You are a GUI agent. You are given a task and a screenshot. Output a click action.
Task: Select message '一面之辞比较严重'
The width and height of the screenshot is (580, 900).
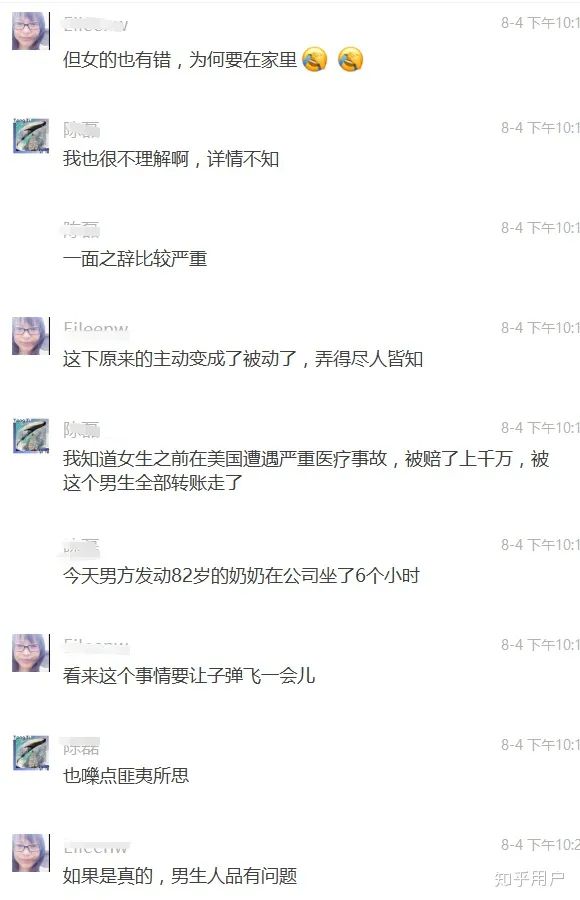(135, 259)
